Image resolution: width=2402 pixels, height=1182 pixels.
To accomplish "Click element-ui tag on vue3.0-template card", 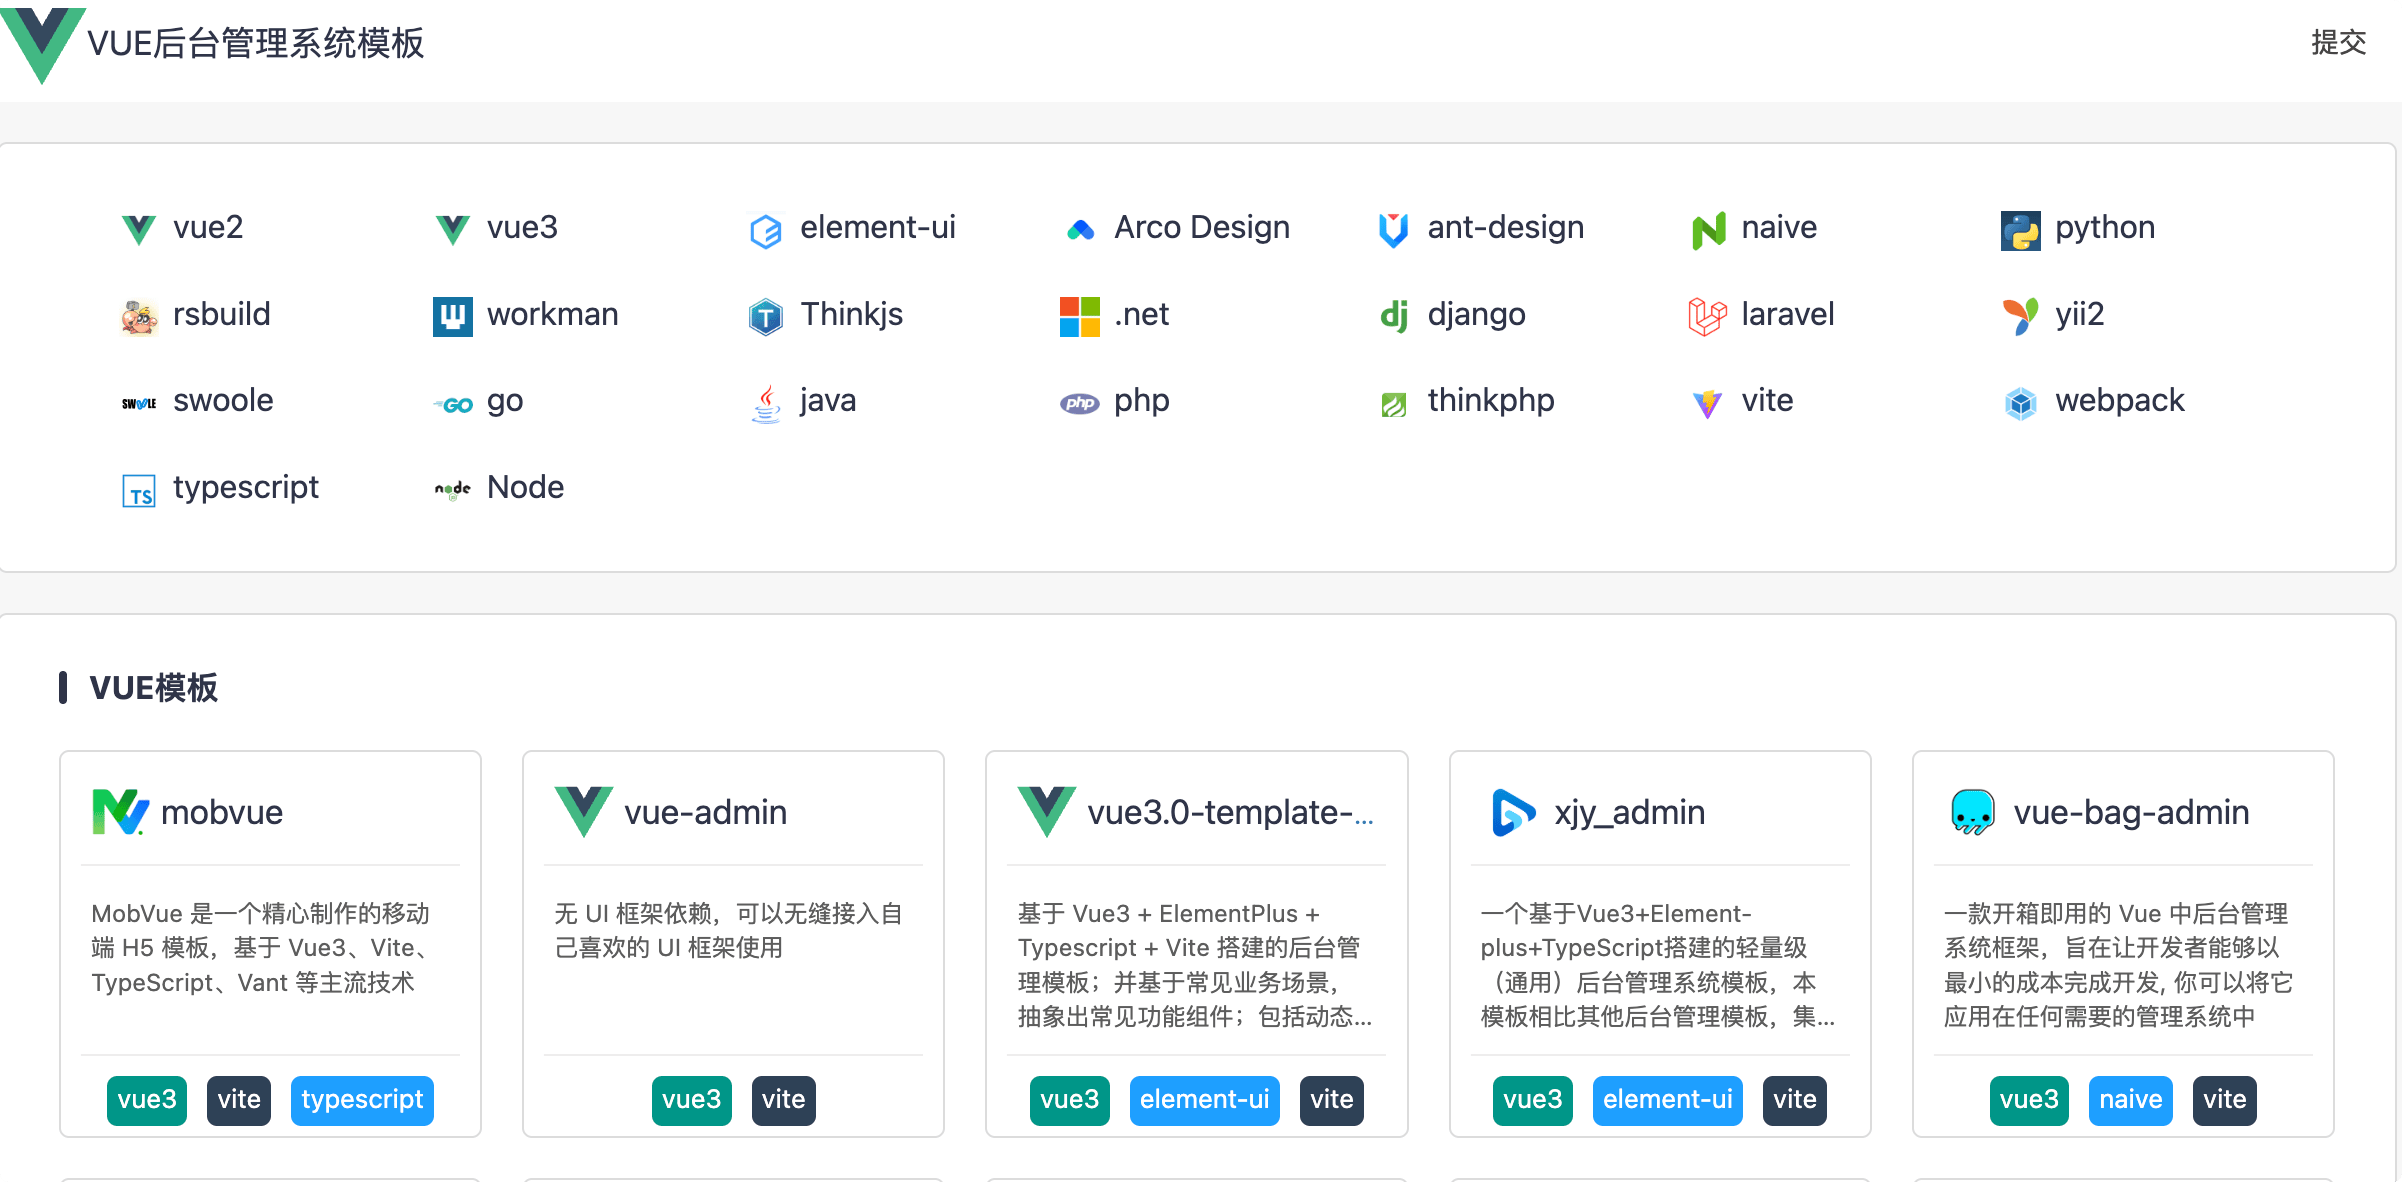I will coord(1205,1100).
